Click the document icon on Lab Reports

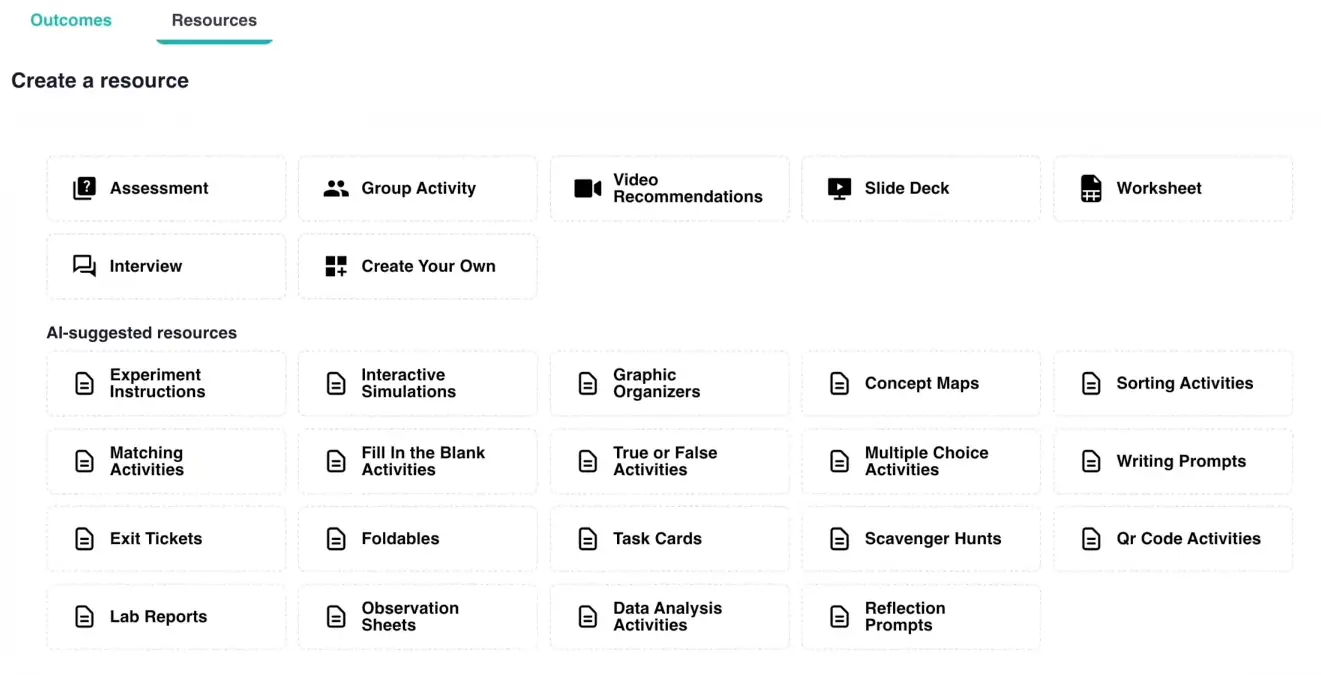[84, 616]
